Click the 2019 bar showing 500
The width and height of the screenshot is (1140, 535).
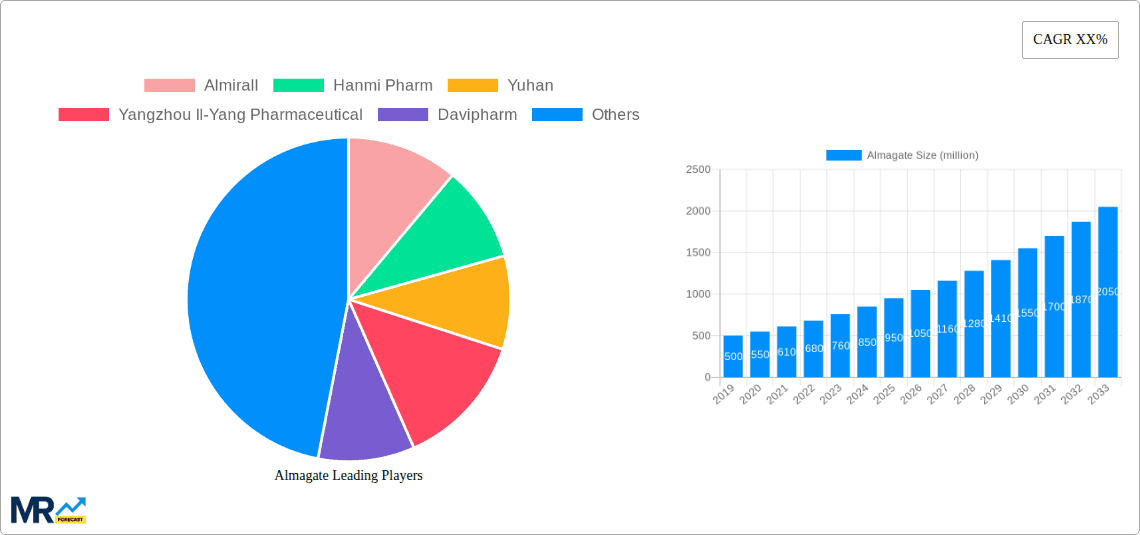[734, 356]
